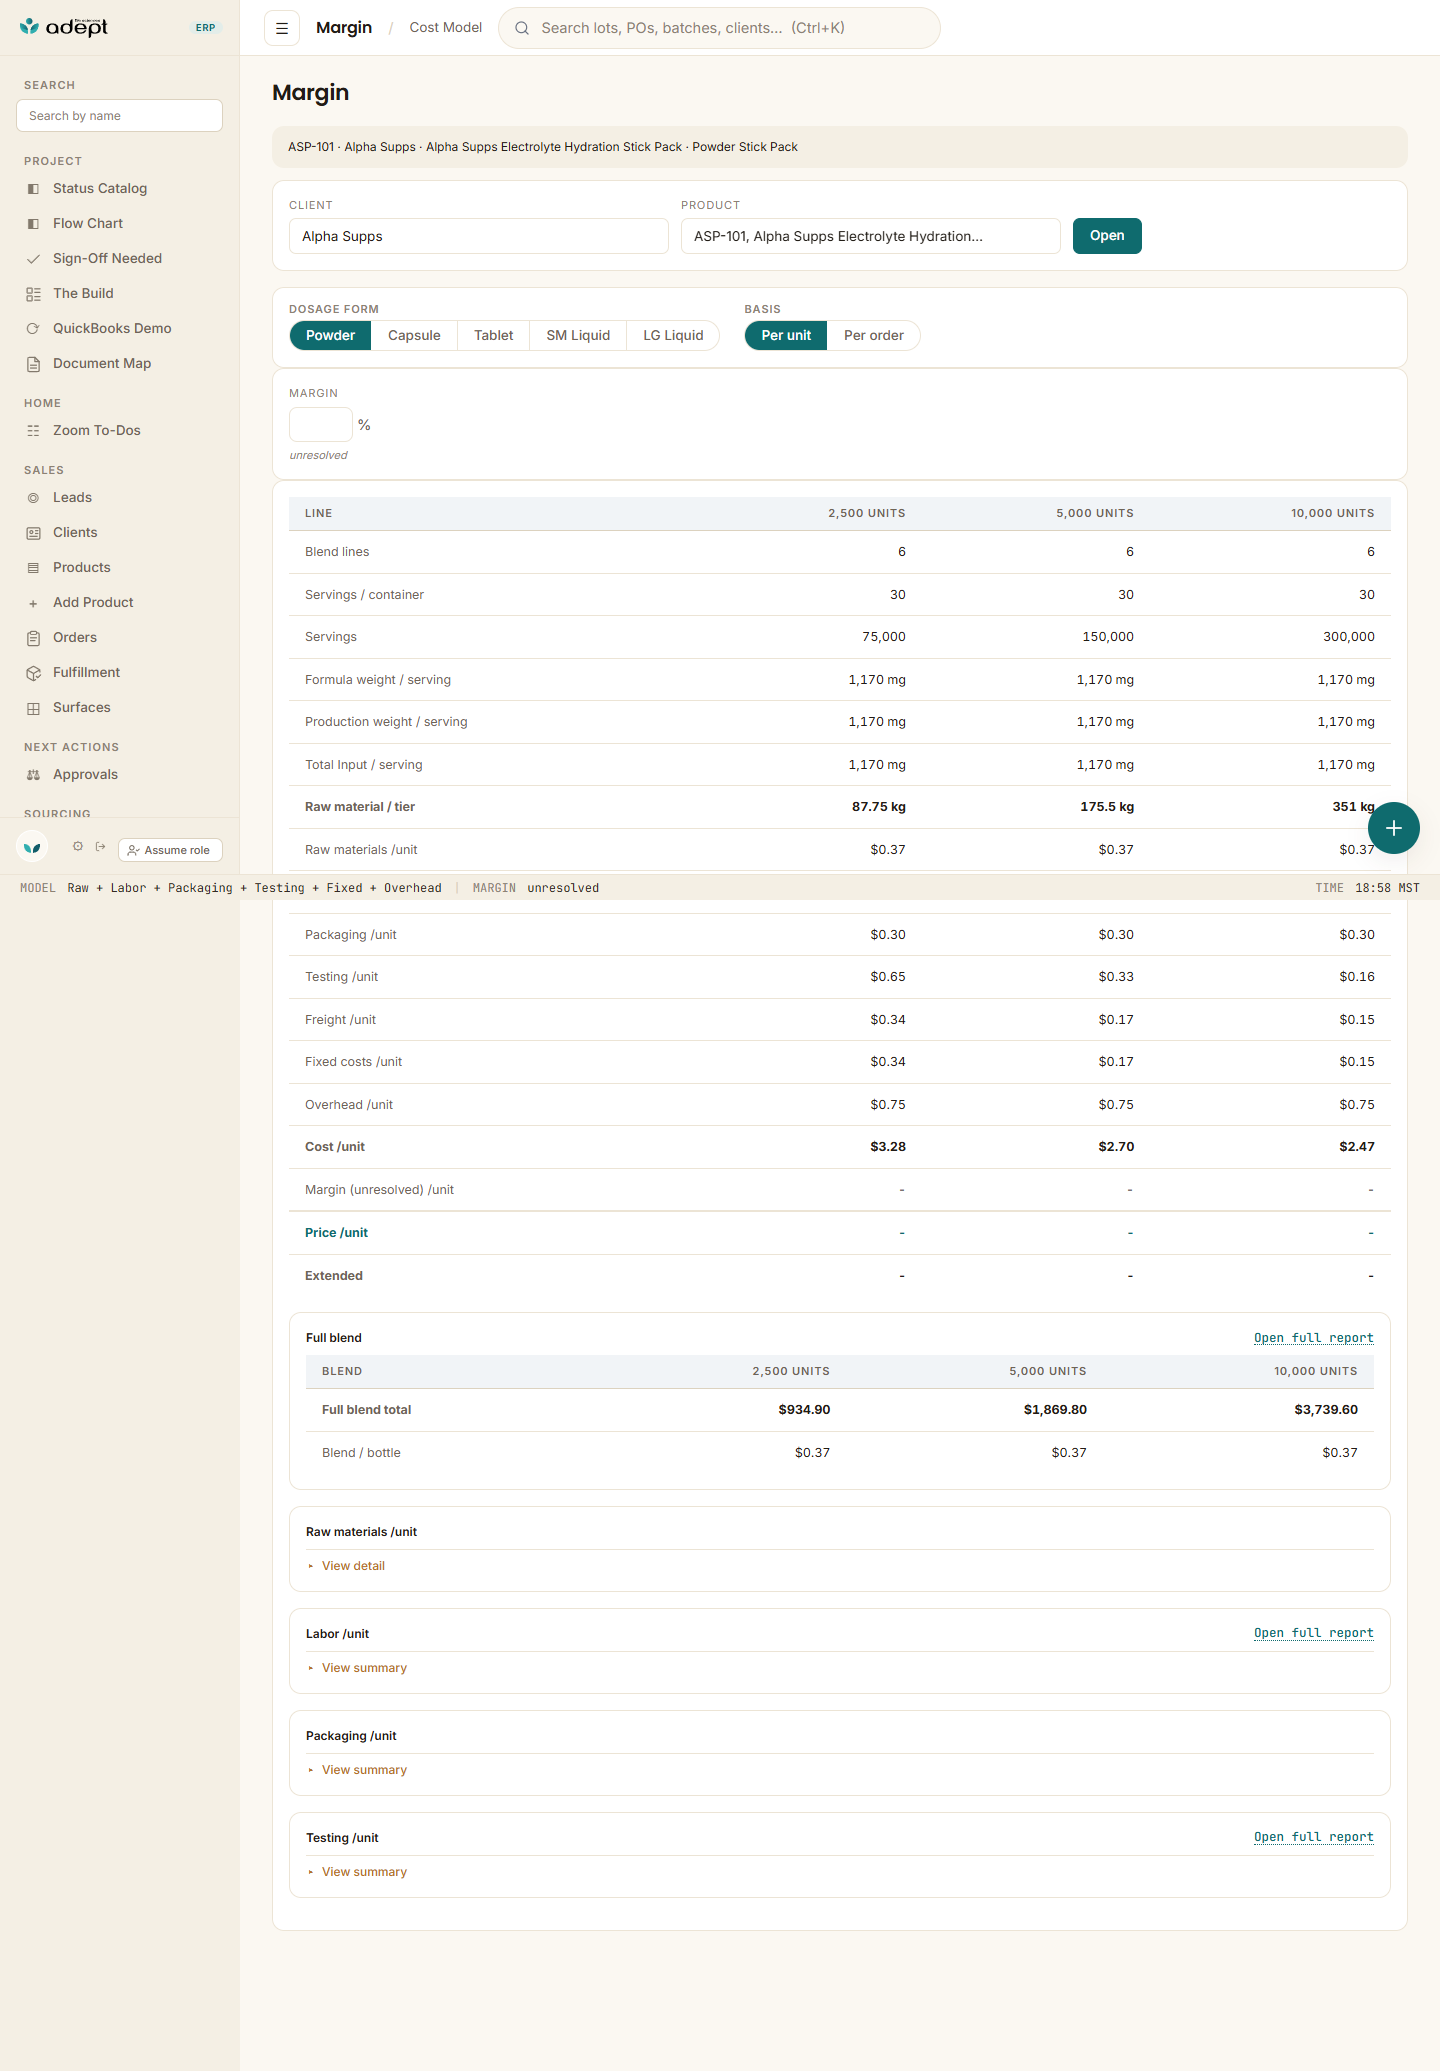The width and height of the screenshot is (1440, 2071).
Task: Click the sign-out arrow icon
Action: click(x=100, y=846)
